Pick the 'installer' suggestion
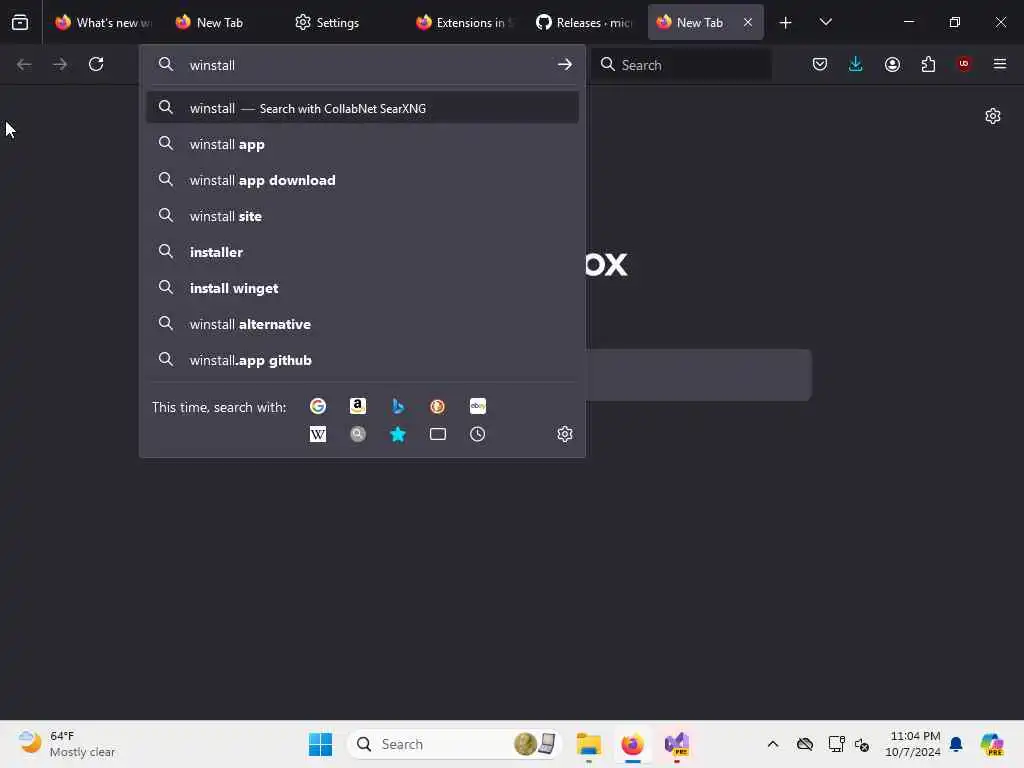 362,252
